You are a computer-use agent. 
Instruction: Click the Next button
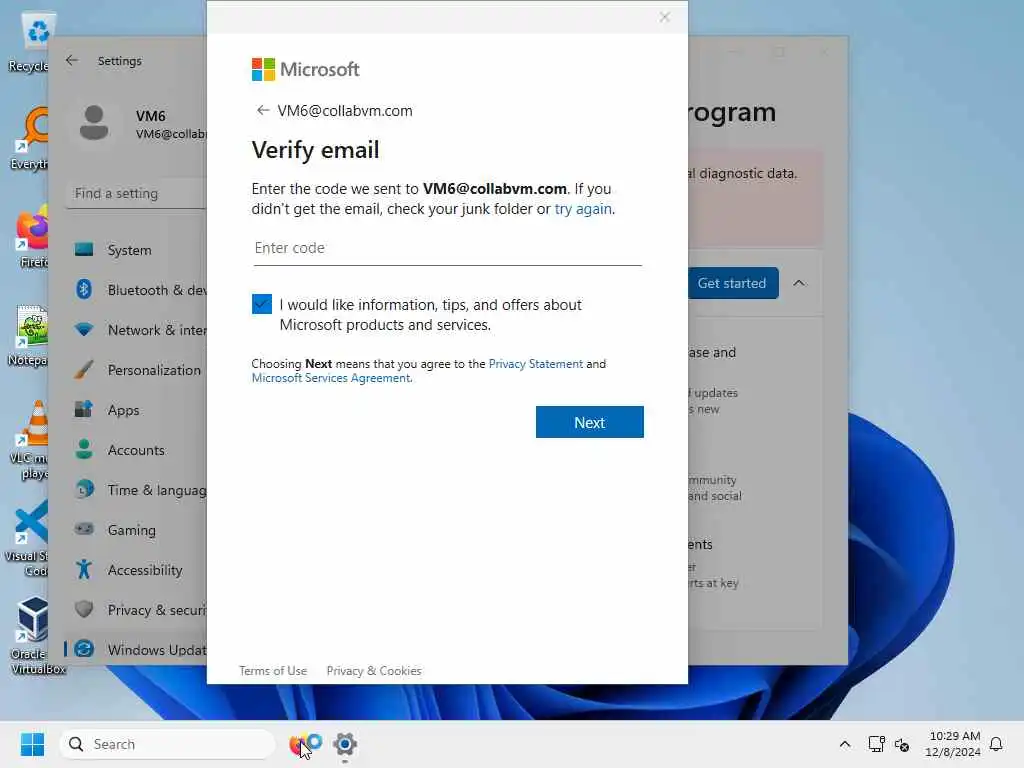coord(590,422)
